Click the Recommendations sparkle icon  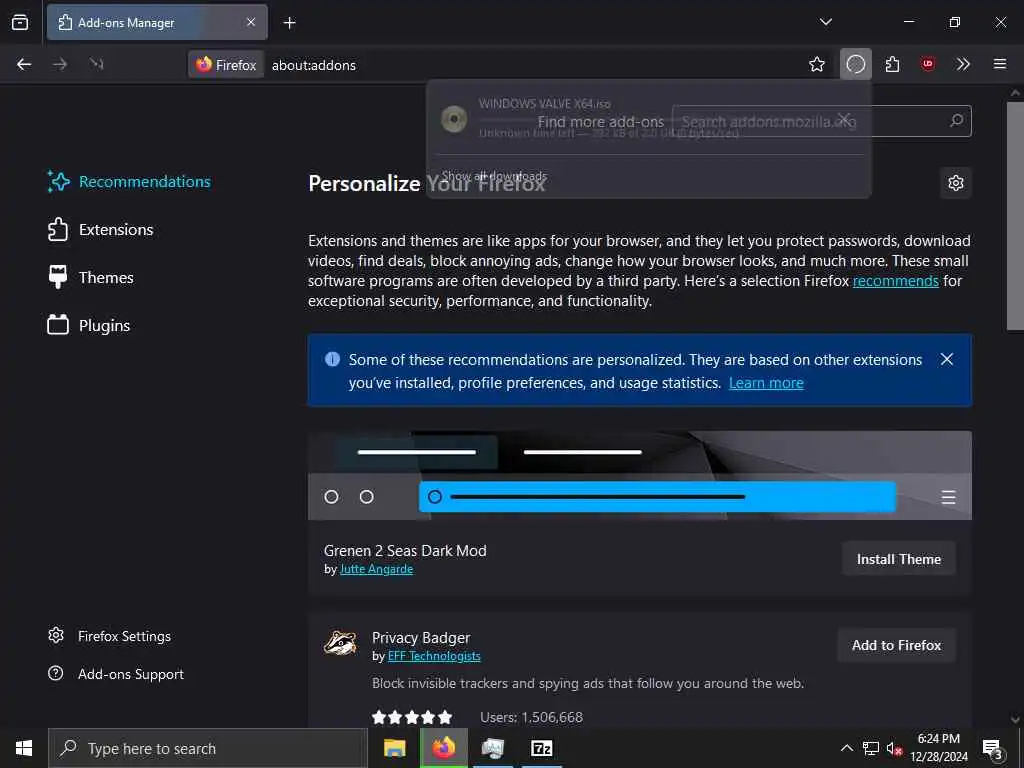click(58, 182)
